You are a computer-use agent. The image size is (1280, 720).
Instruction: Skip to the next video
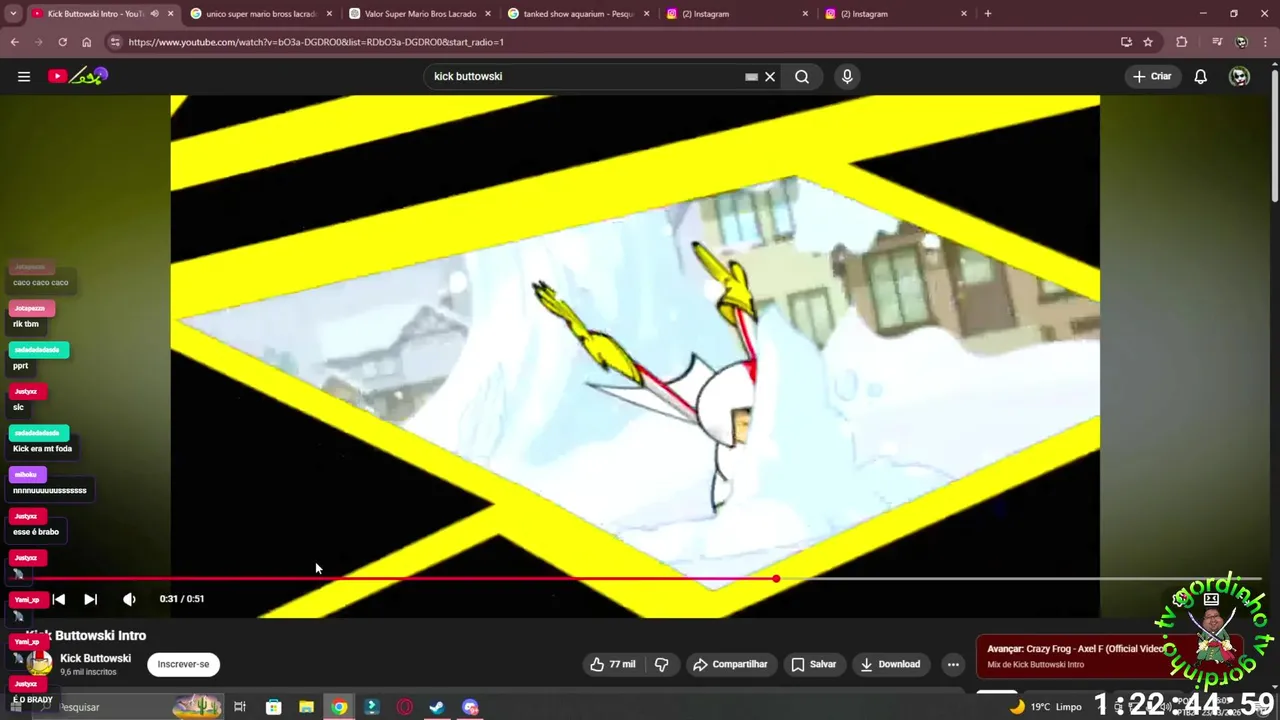pyautogui.click(x=91, y=599)
